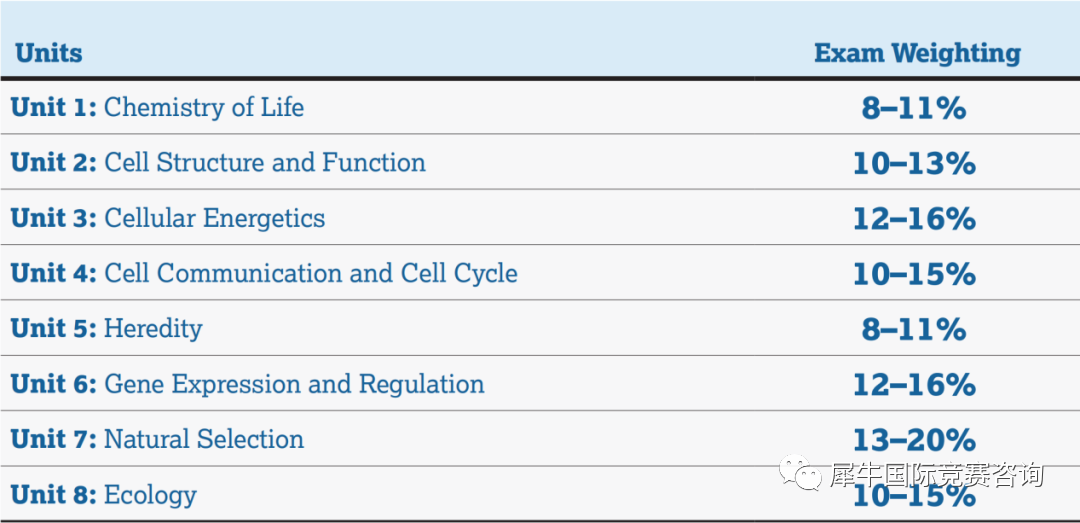Click the Units column header

click(x=48, y=53)
